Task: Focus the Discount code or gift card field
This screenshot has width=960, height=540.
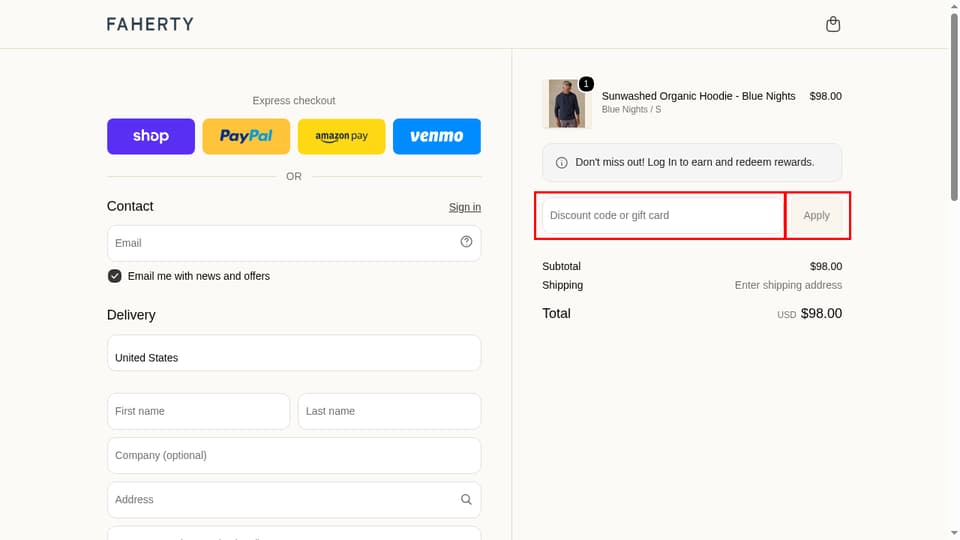Action: click(663, 216)
